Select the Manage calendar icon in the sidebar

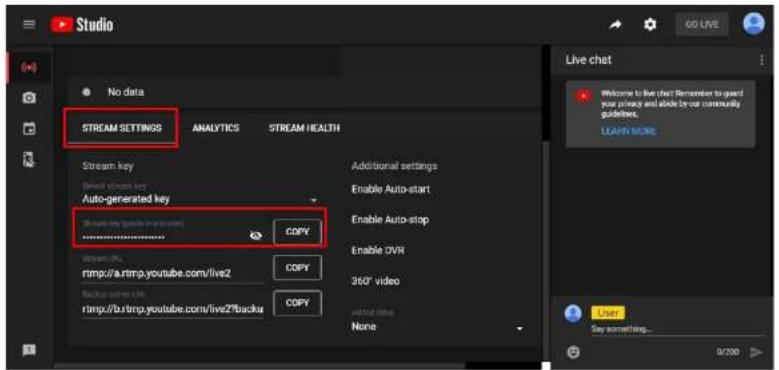click(29, 129)
